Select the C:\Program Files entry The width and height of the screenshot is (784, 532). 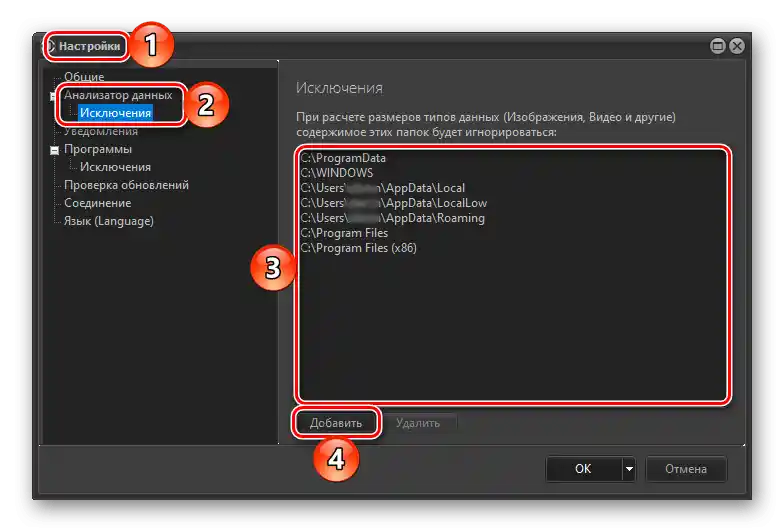[x=344, y=233]
